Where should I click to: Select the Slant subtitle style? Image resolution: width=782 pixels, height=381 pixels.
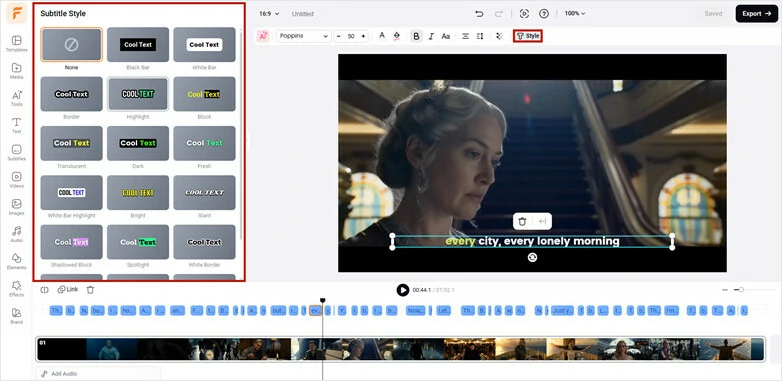204,192
